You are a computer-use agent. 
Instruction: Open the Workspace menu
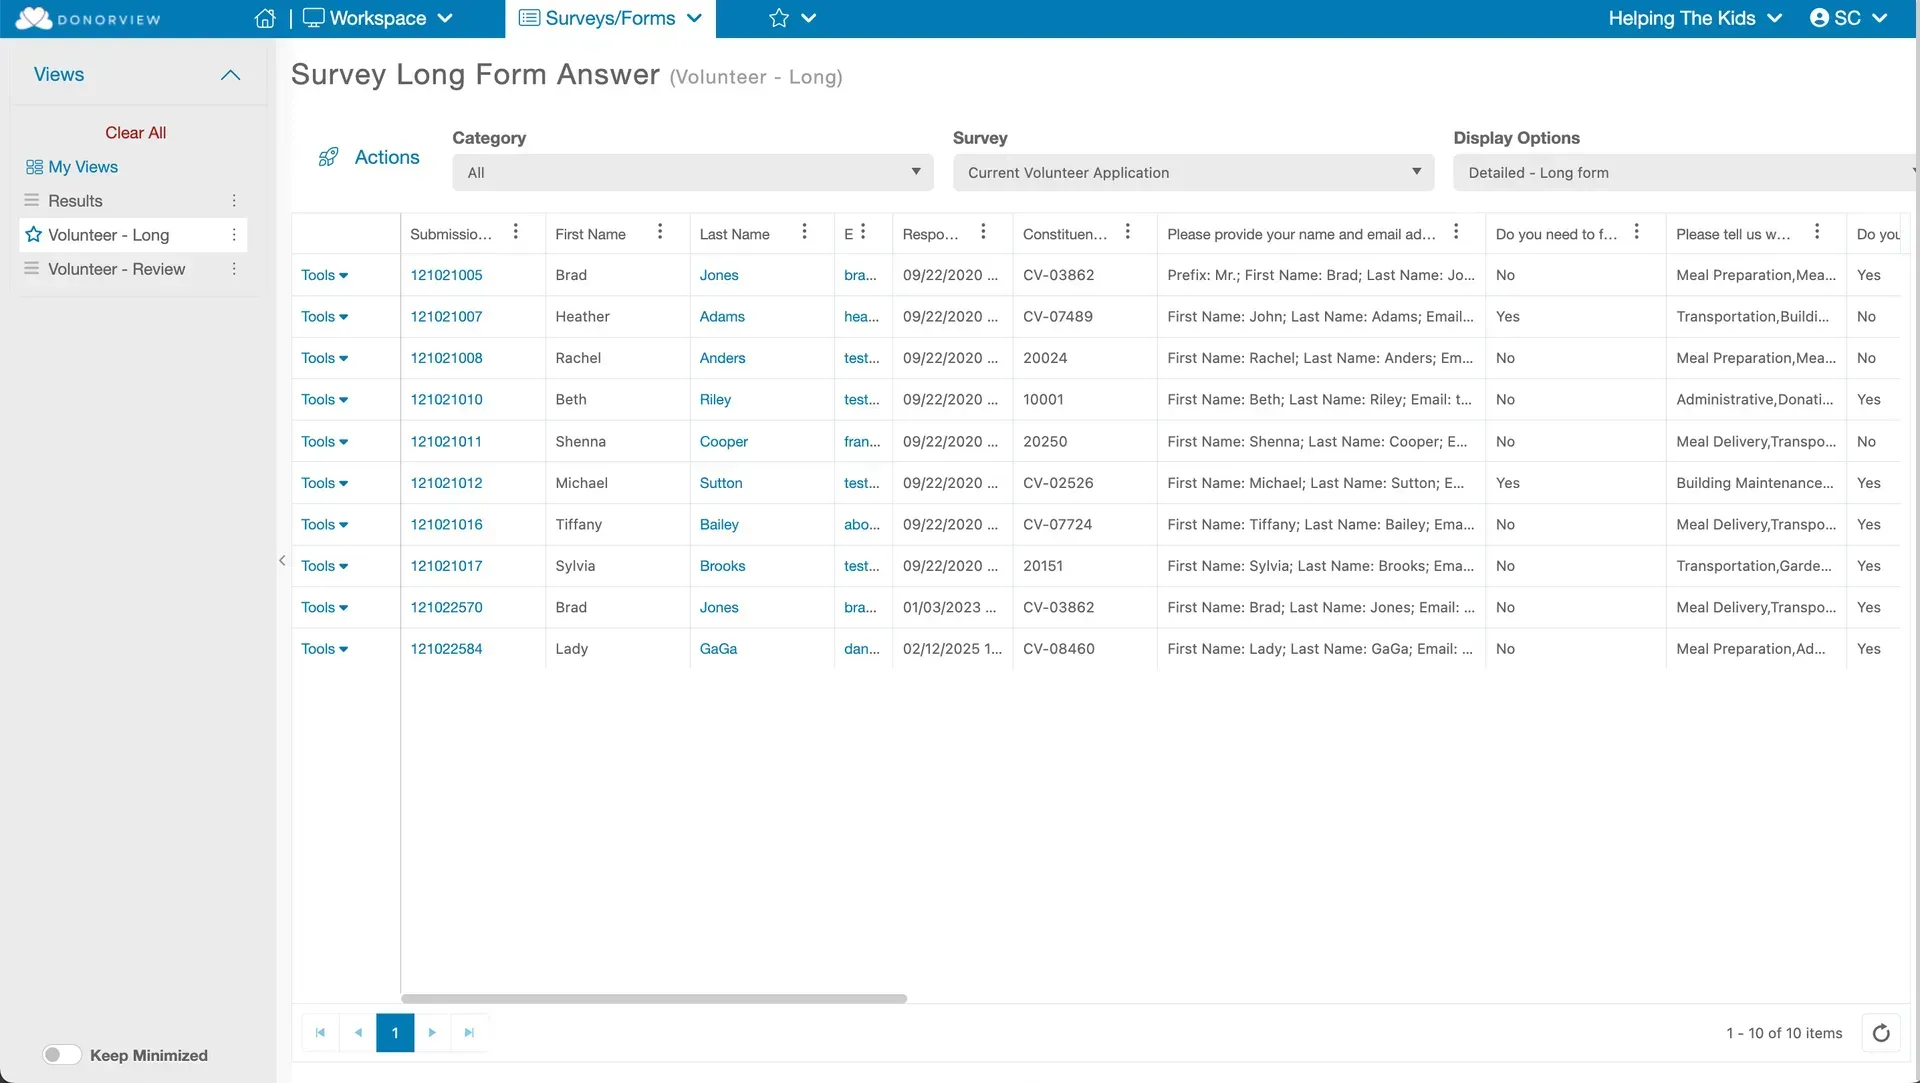pos(378,18)
